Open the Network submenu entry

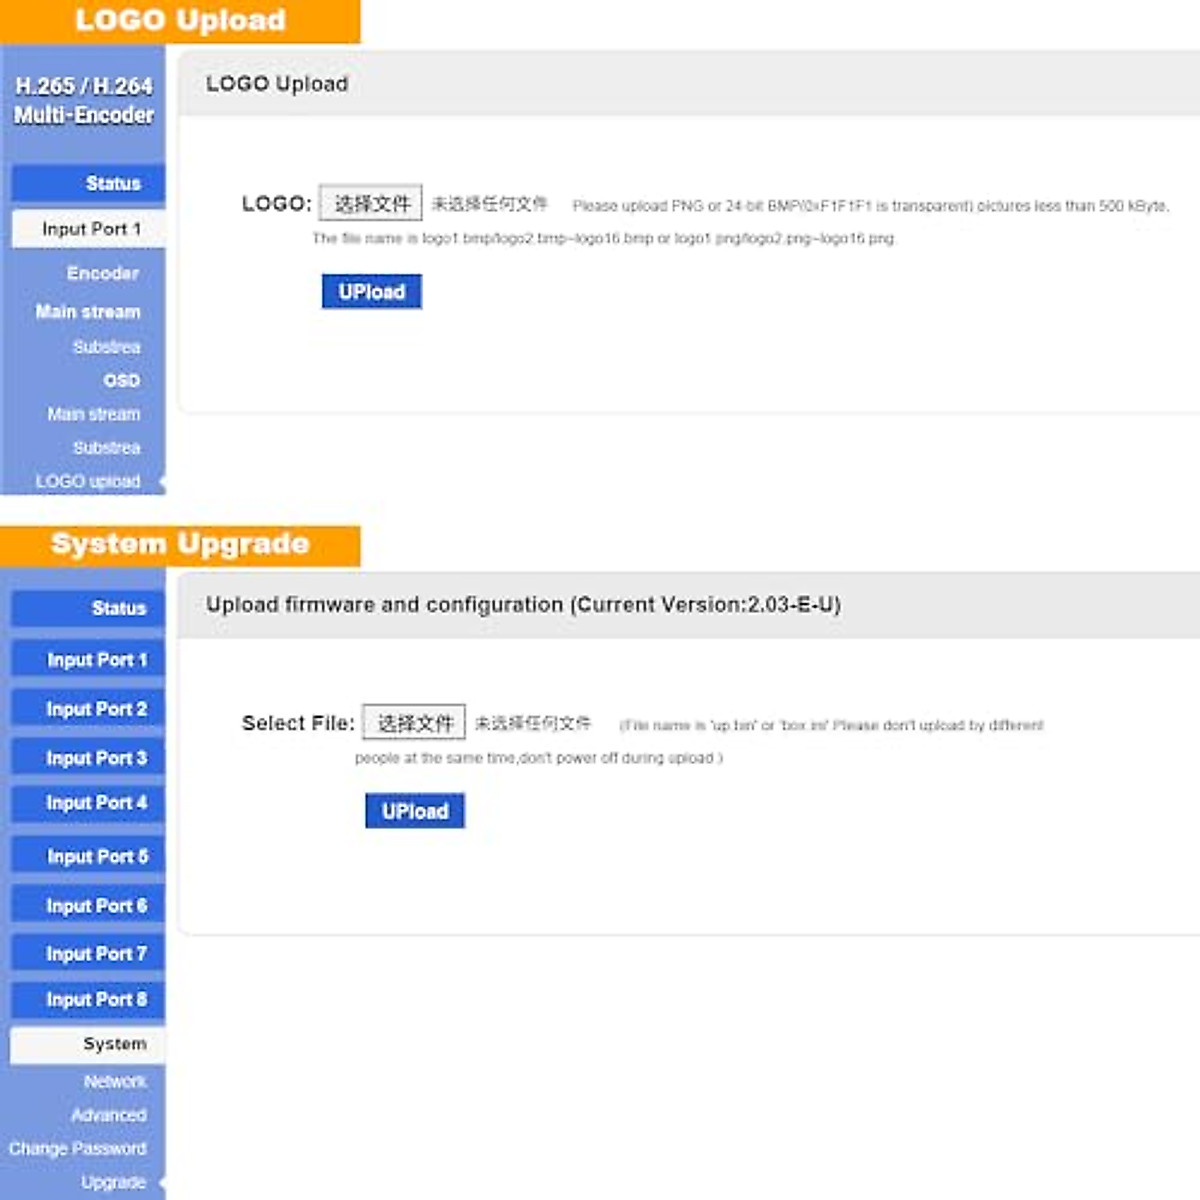(x=115, y=1082)
